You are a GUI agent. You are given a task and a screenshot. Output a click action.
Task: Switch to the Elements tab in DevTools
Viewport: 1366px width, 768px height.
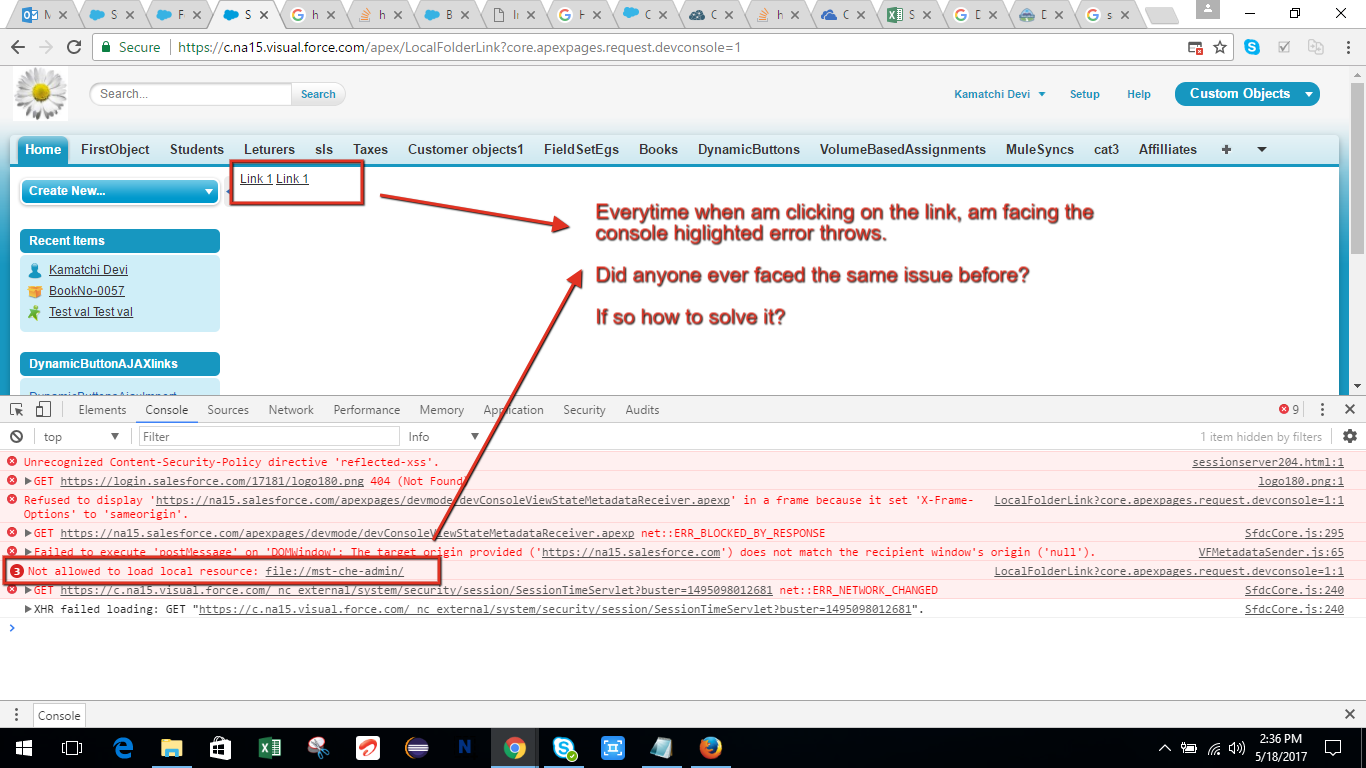click(102, 409)
